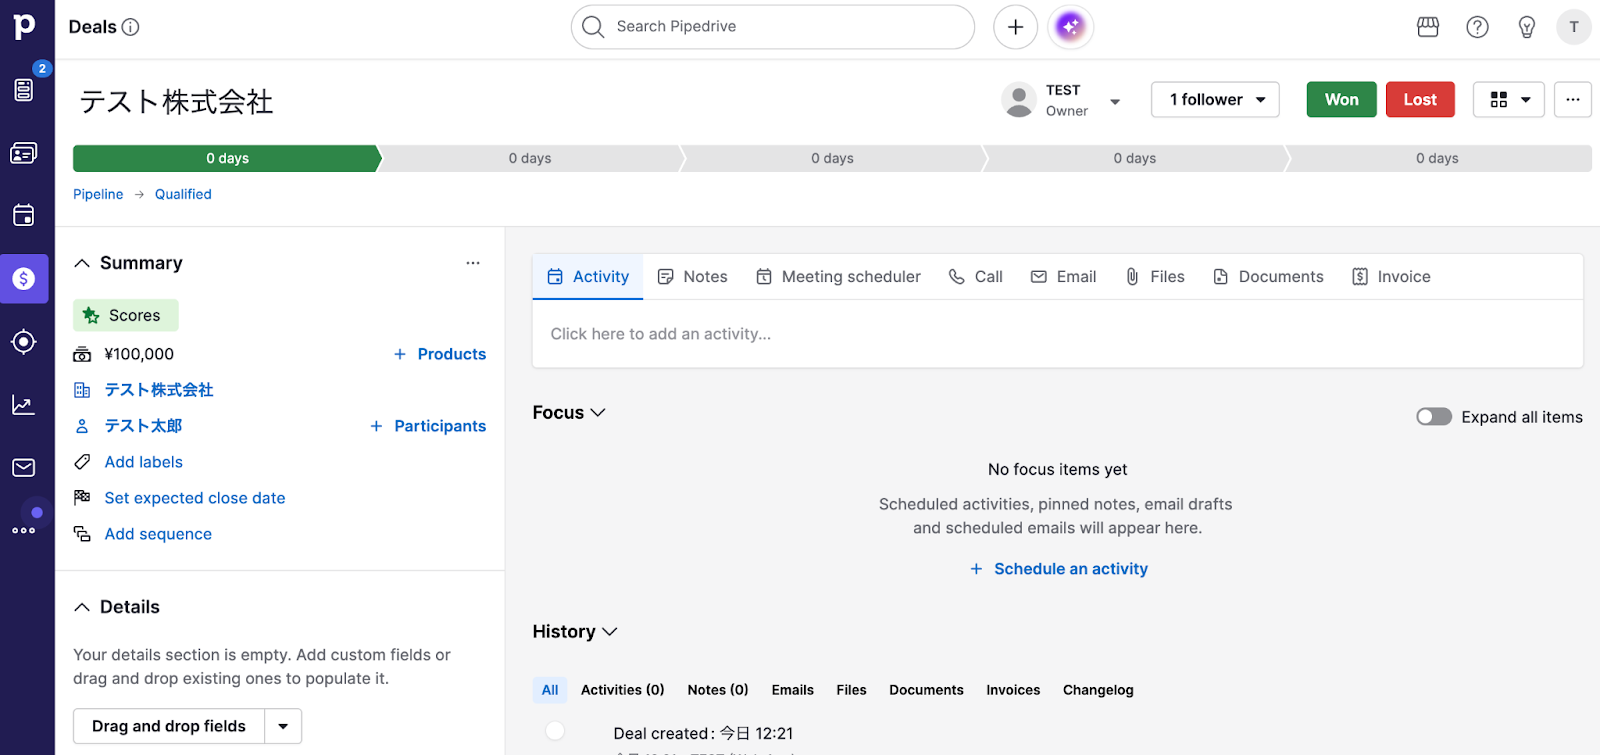This screenshot has width=1600, height=755.
Task: Go to Deals in the sidebar
Action: [24, 279]
